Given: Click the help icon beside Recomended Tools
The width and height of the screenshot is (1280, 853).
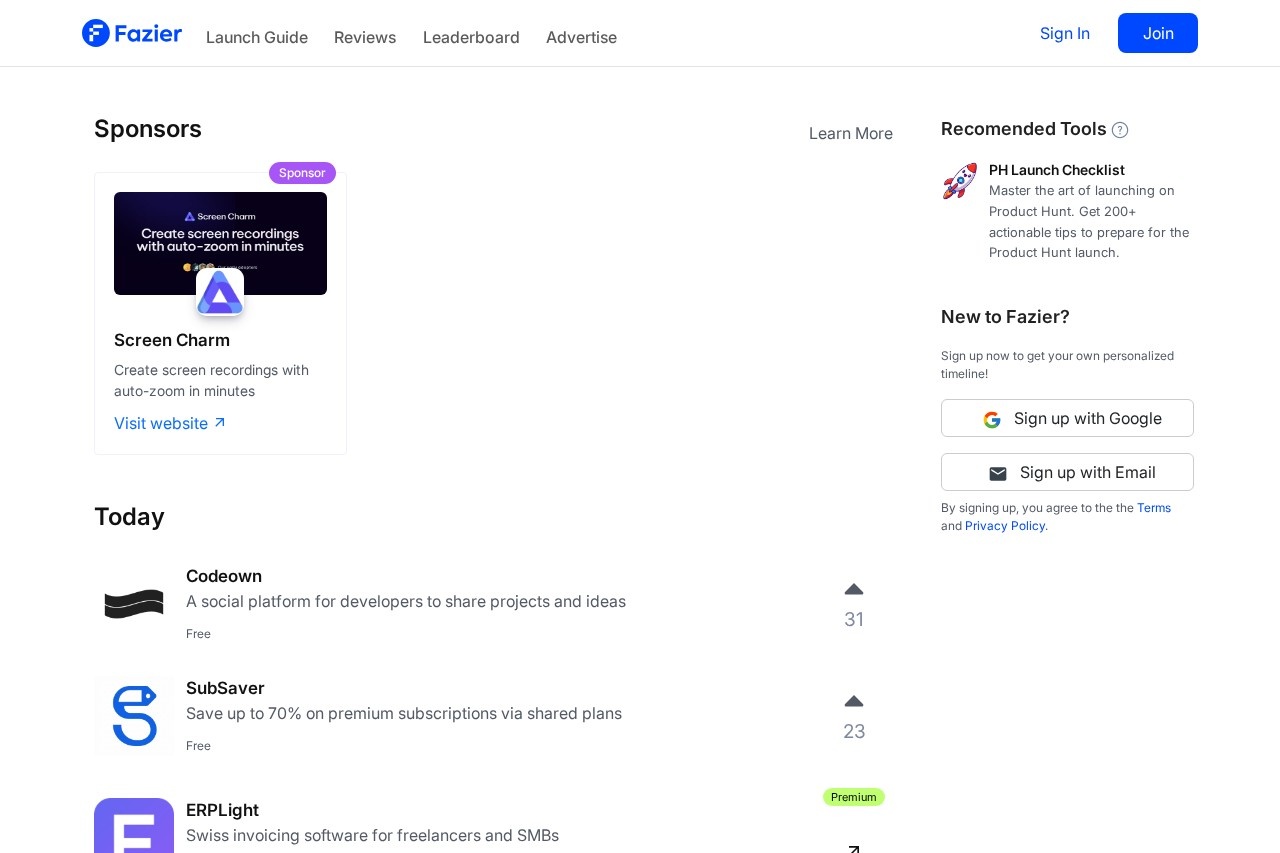Looking at the screenshot, I should [x=1120, y=130].
